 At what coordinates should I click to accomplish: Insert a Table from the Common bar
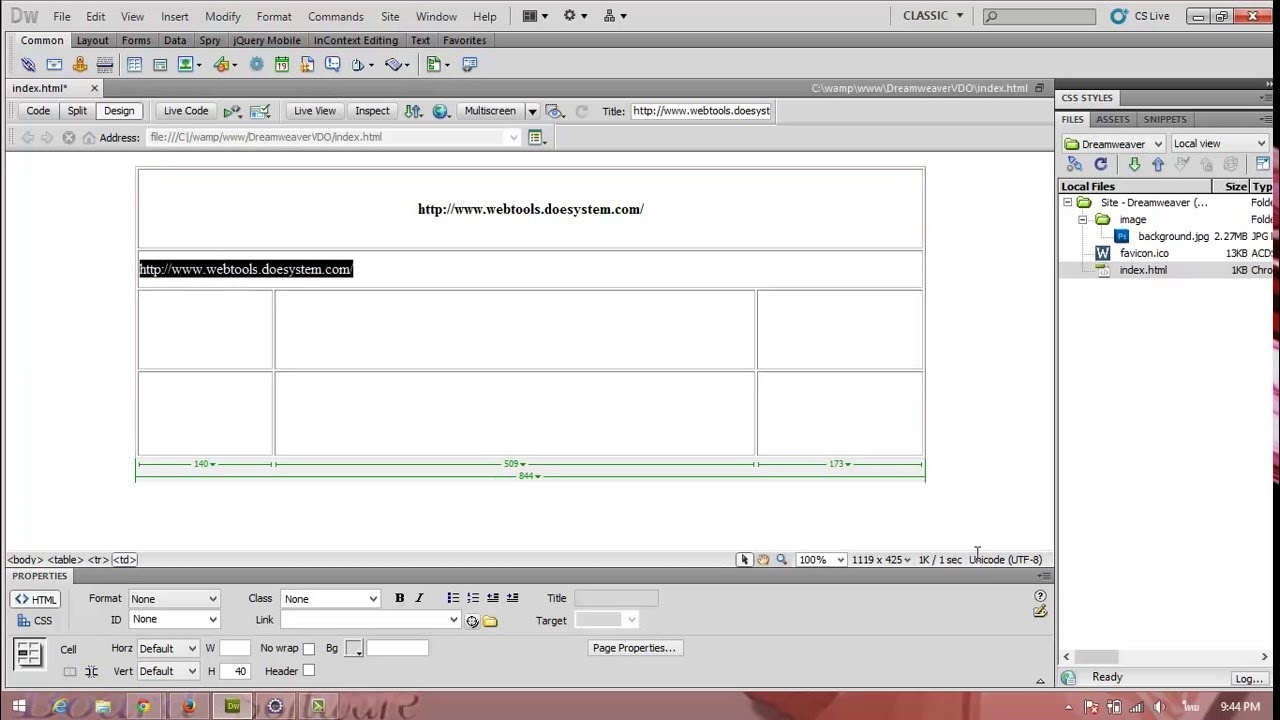click(134, 64)
